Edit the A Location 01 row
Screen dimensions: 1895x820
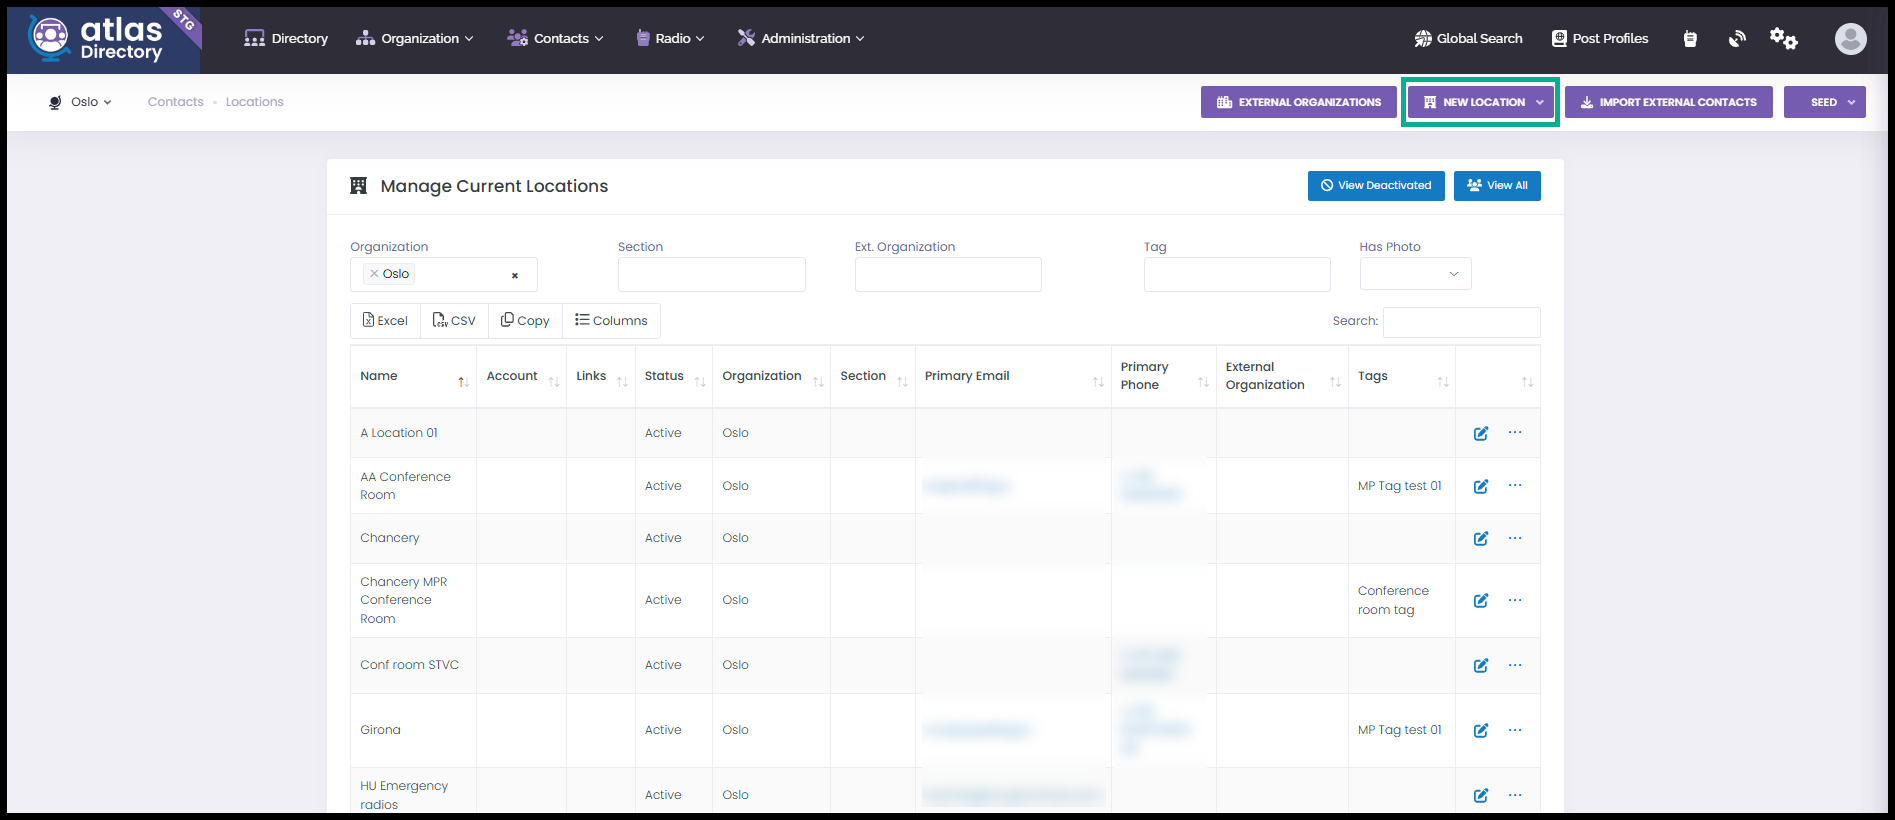coord(1481,433)
